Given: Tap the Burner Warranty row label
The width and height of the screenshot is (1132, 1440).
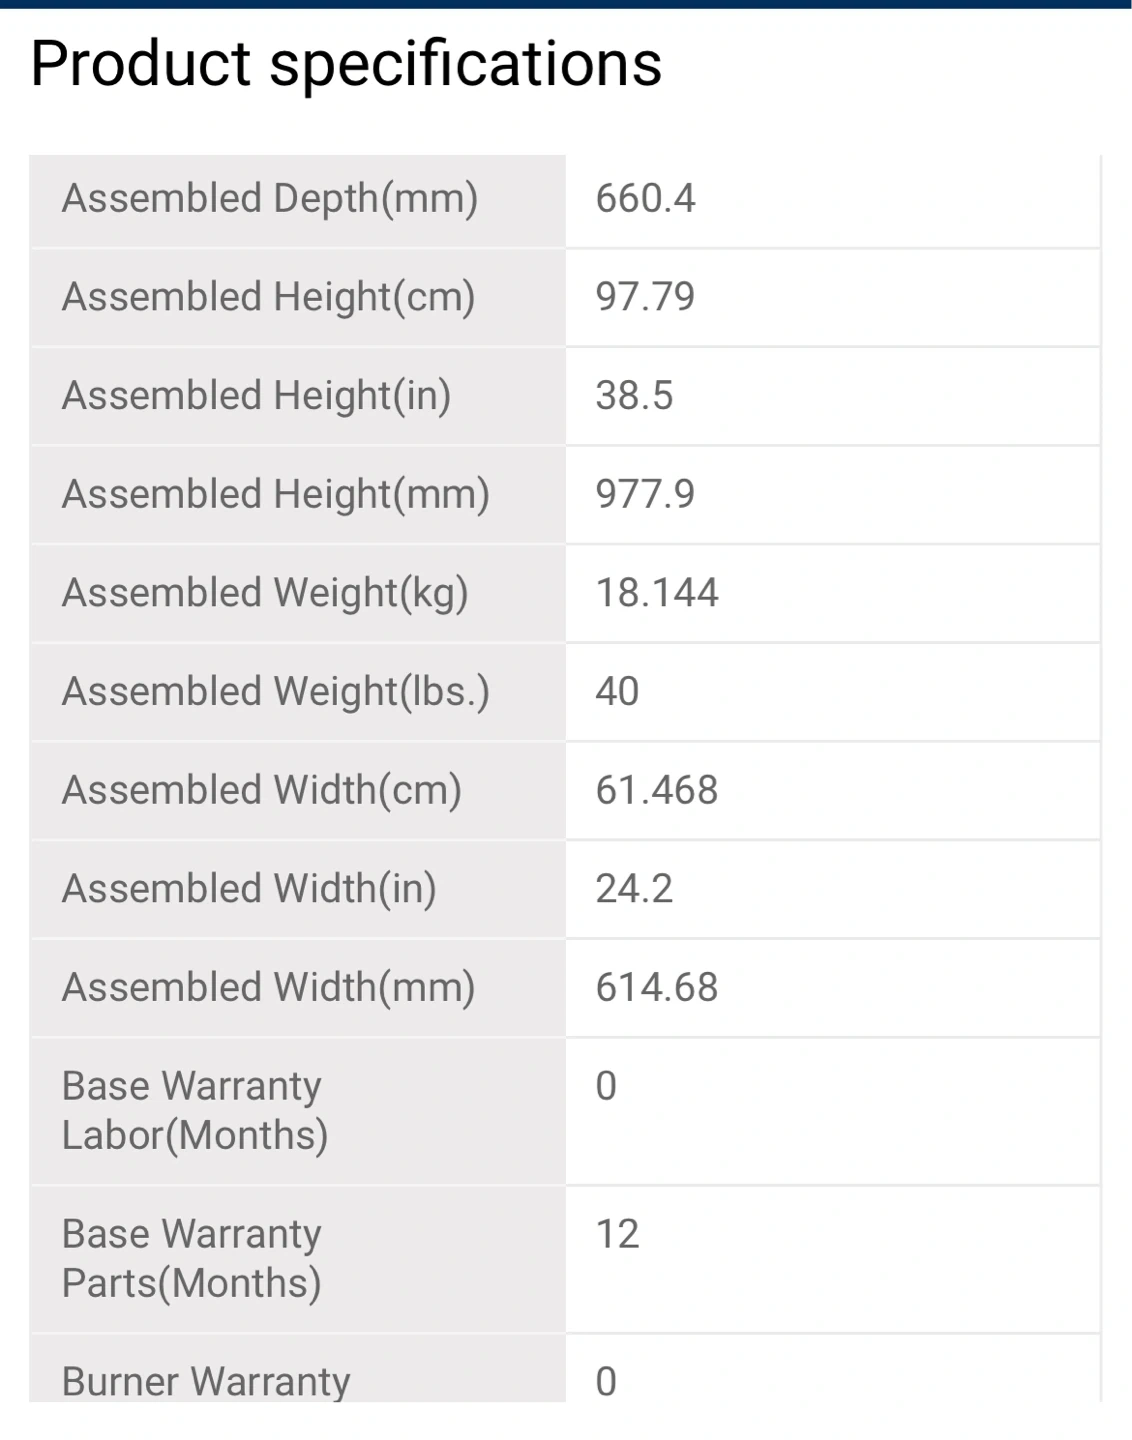Looking at the screenshot, I should [205, 1382].
